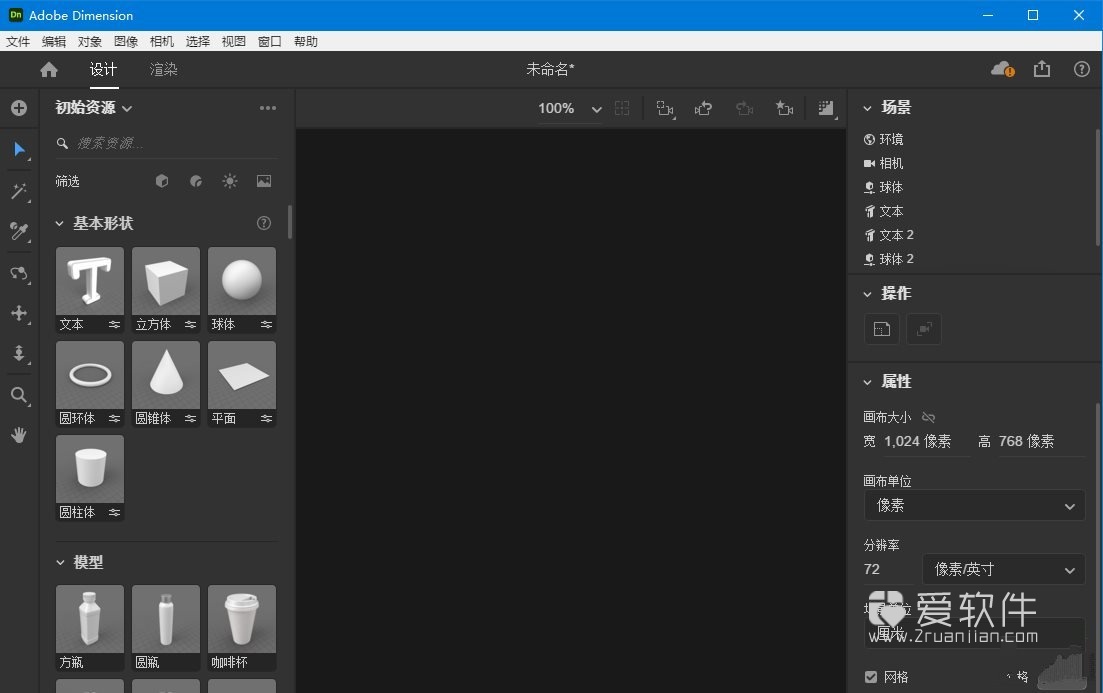Select the Dolly camera tool
The width and height of the screenshot is (1103, 693).
pos(19,353)
